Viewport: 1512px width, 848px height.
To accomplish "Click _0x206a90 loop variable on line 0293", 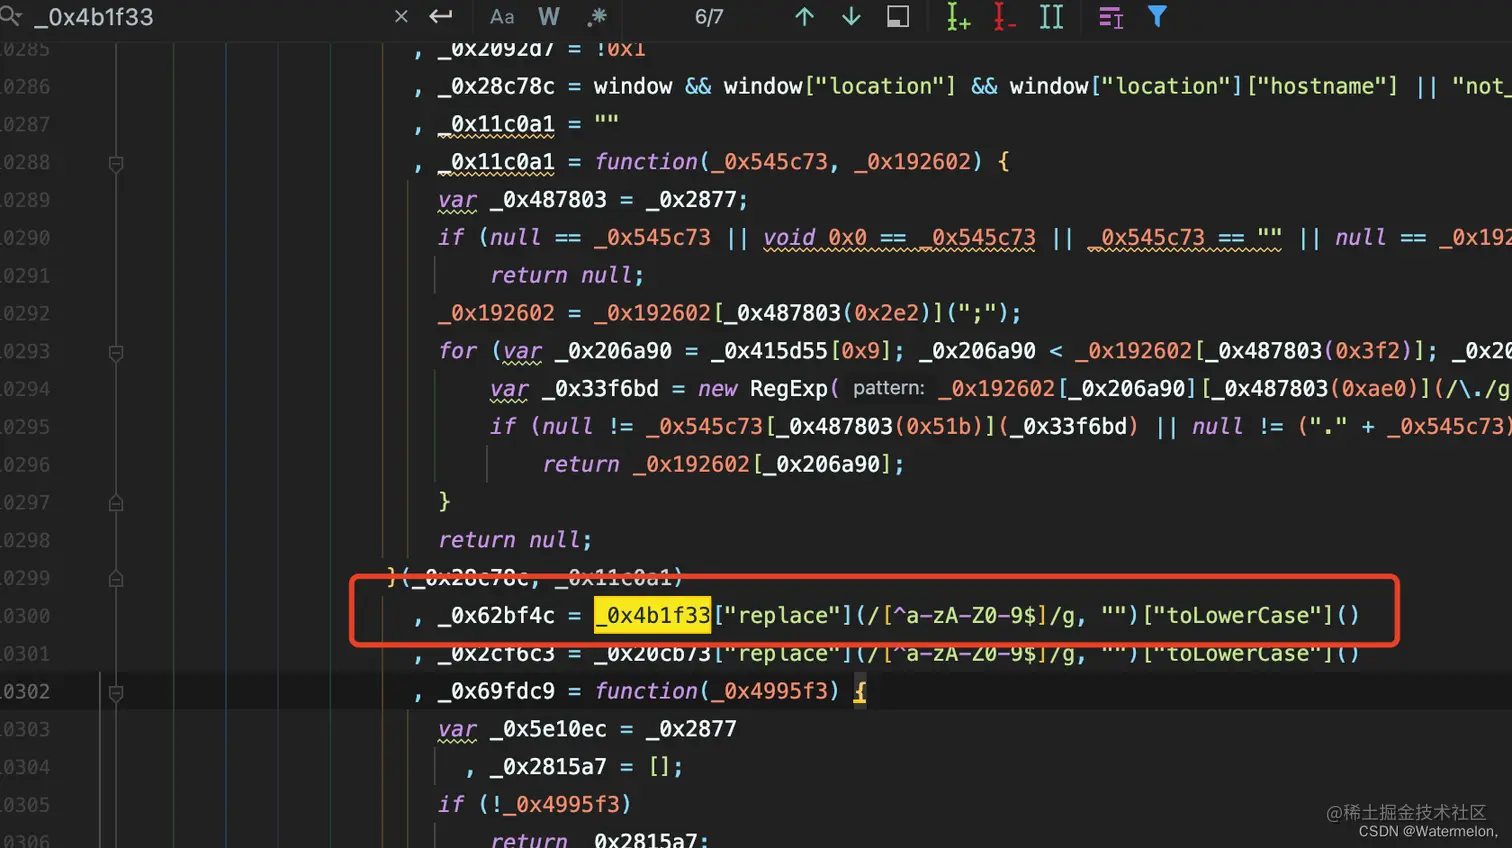I will pos(613,350).
